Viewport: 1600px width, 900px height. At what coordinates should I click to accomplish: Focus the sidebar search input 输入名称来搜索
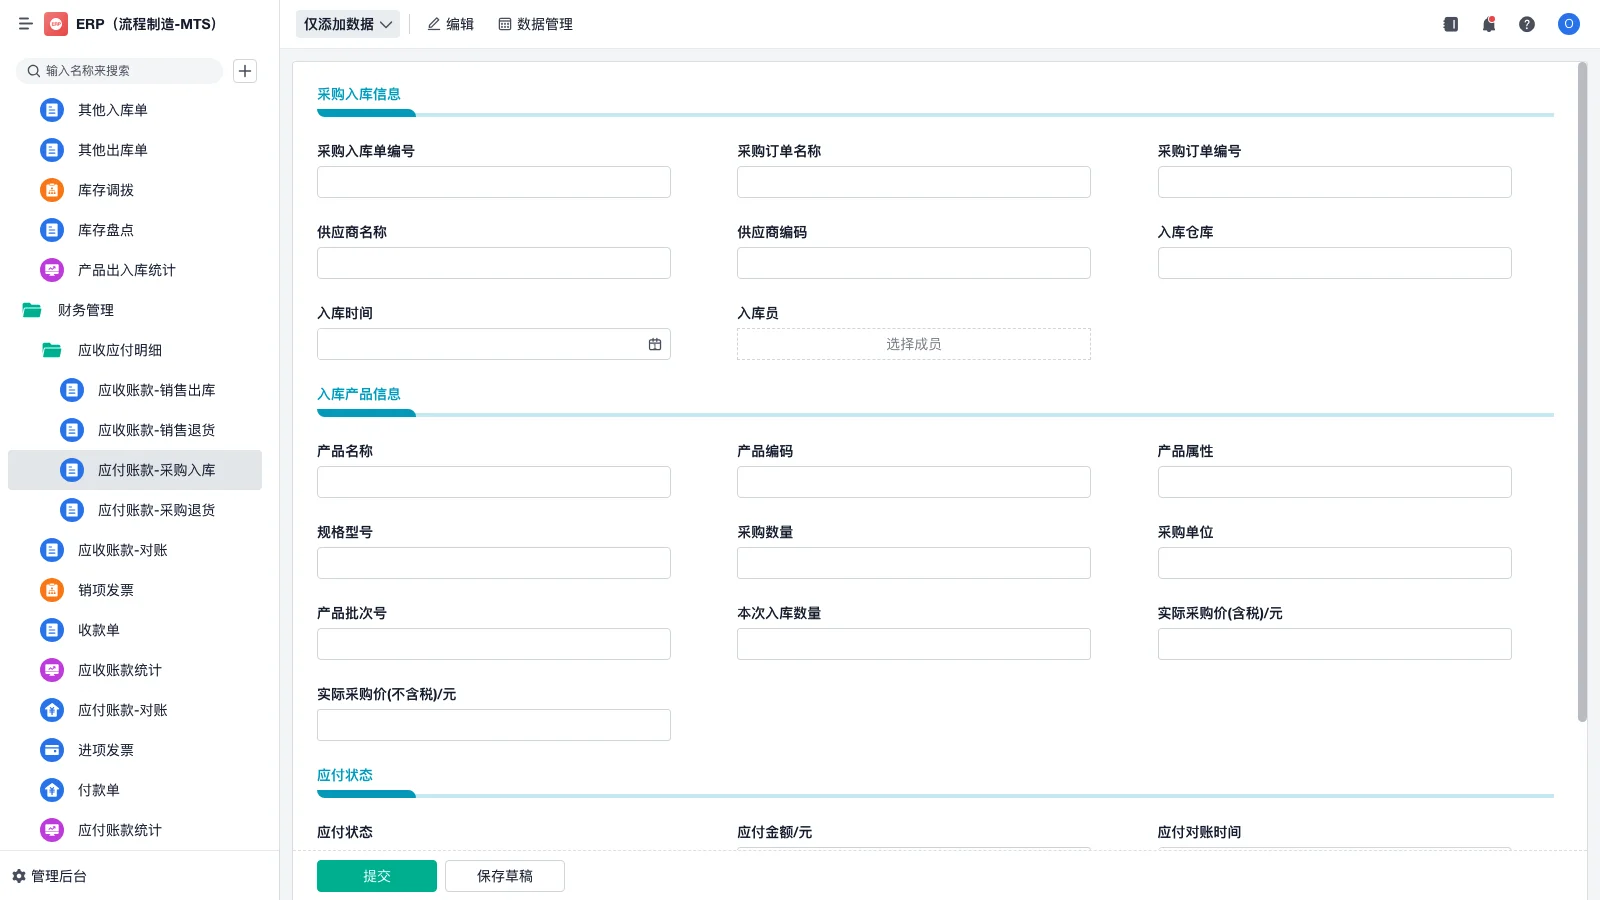[x=120, y=71]
